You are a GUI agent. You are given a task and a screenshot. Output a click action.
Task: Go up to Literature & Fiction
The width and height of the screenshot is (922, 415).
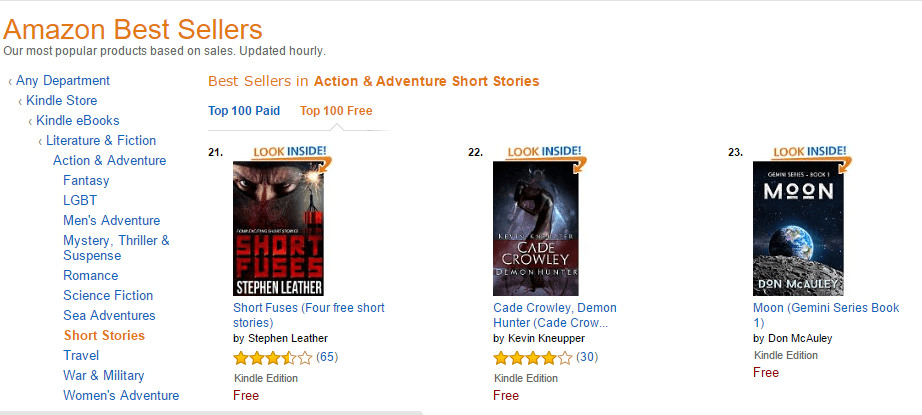(x=101, y=141)
